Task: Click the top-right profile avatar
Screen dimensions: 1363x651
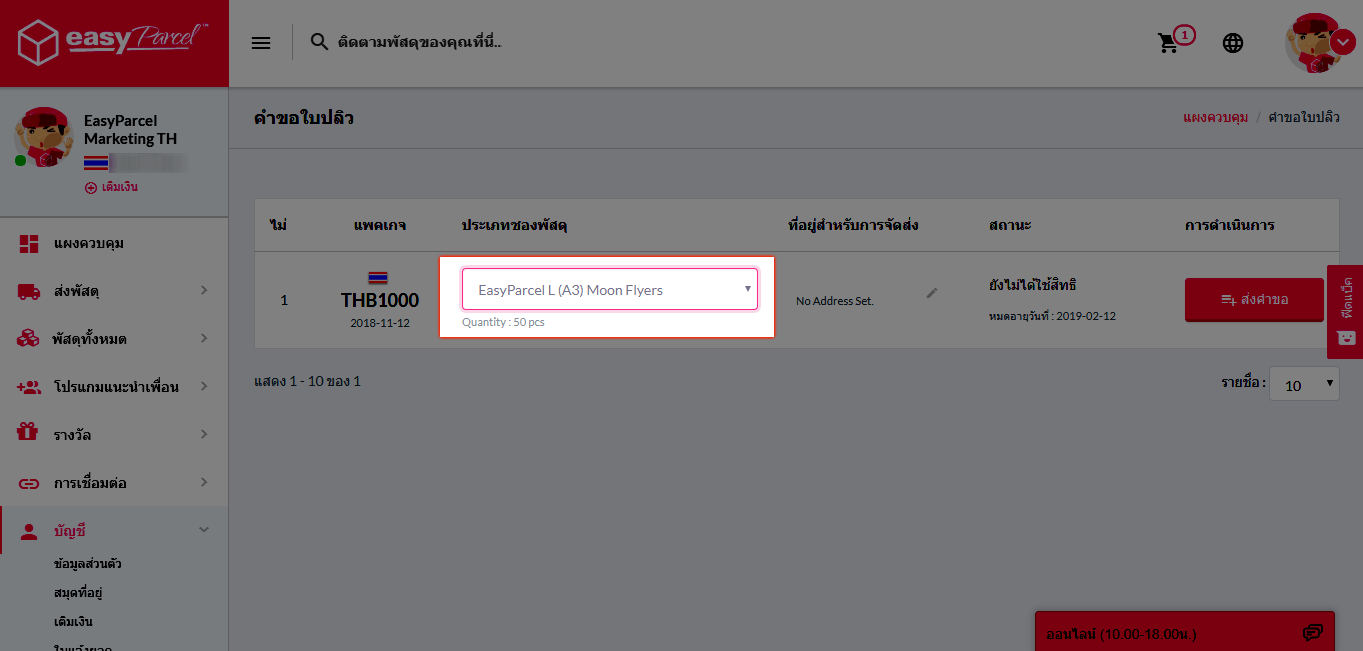Action: (1314, 43)
